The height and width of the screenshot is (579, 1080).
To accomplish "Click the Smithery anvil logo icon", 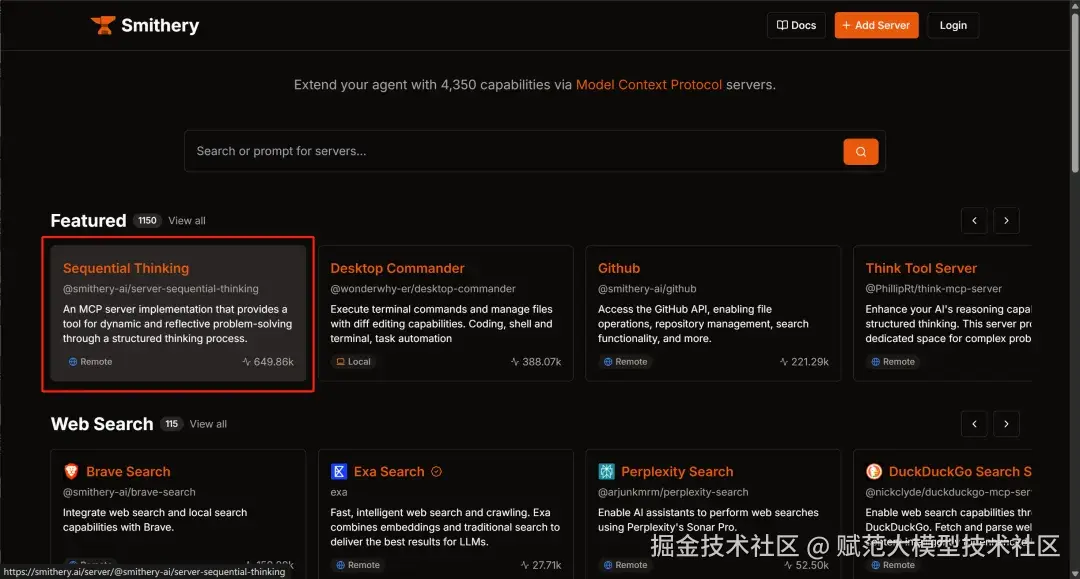I will 103,25.
